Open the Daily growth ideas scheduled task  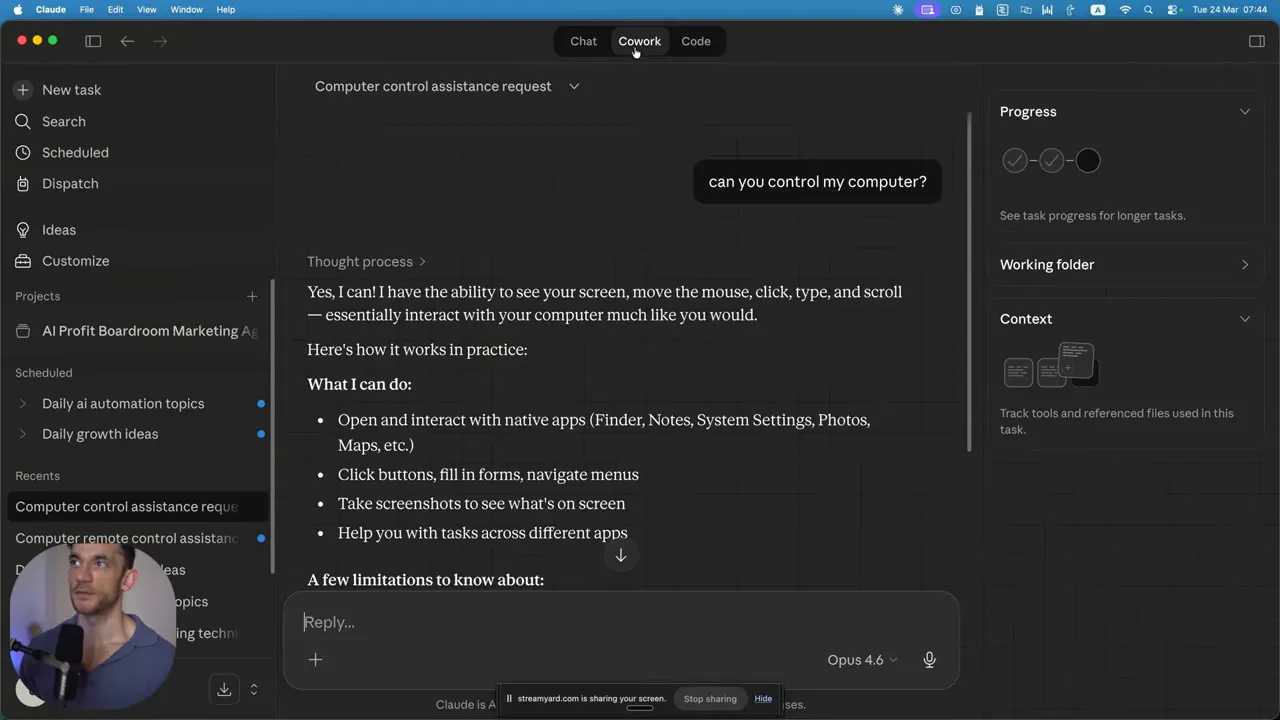pos(100,434)
